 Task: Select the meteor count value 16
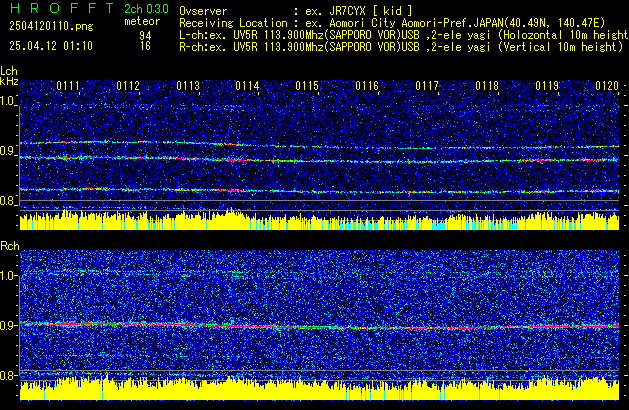145,46
